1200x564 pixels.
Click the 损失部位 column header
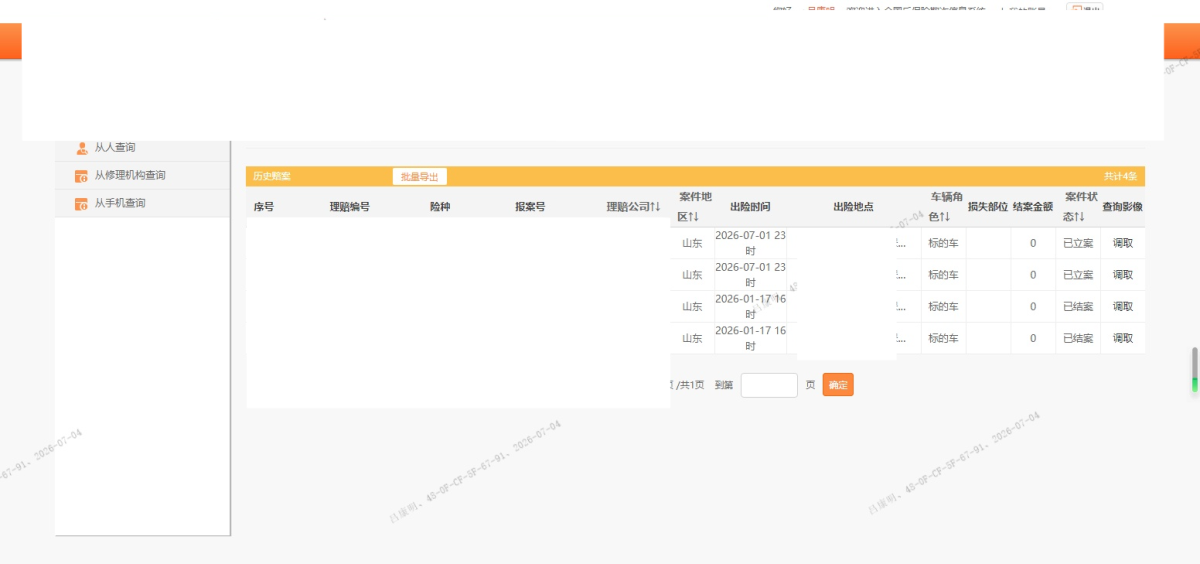(x=988, y=207)
